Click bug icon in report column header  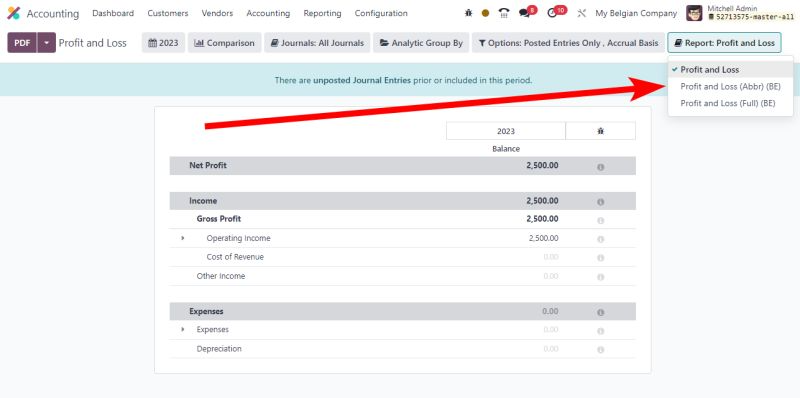[x=601, y=131]
